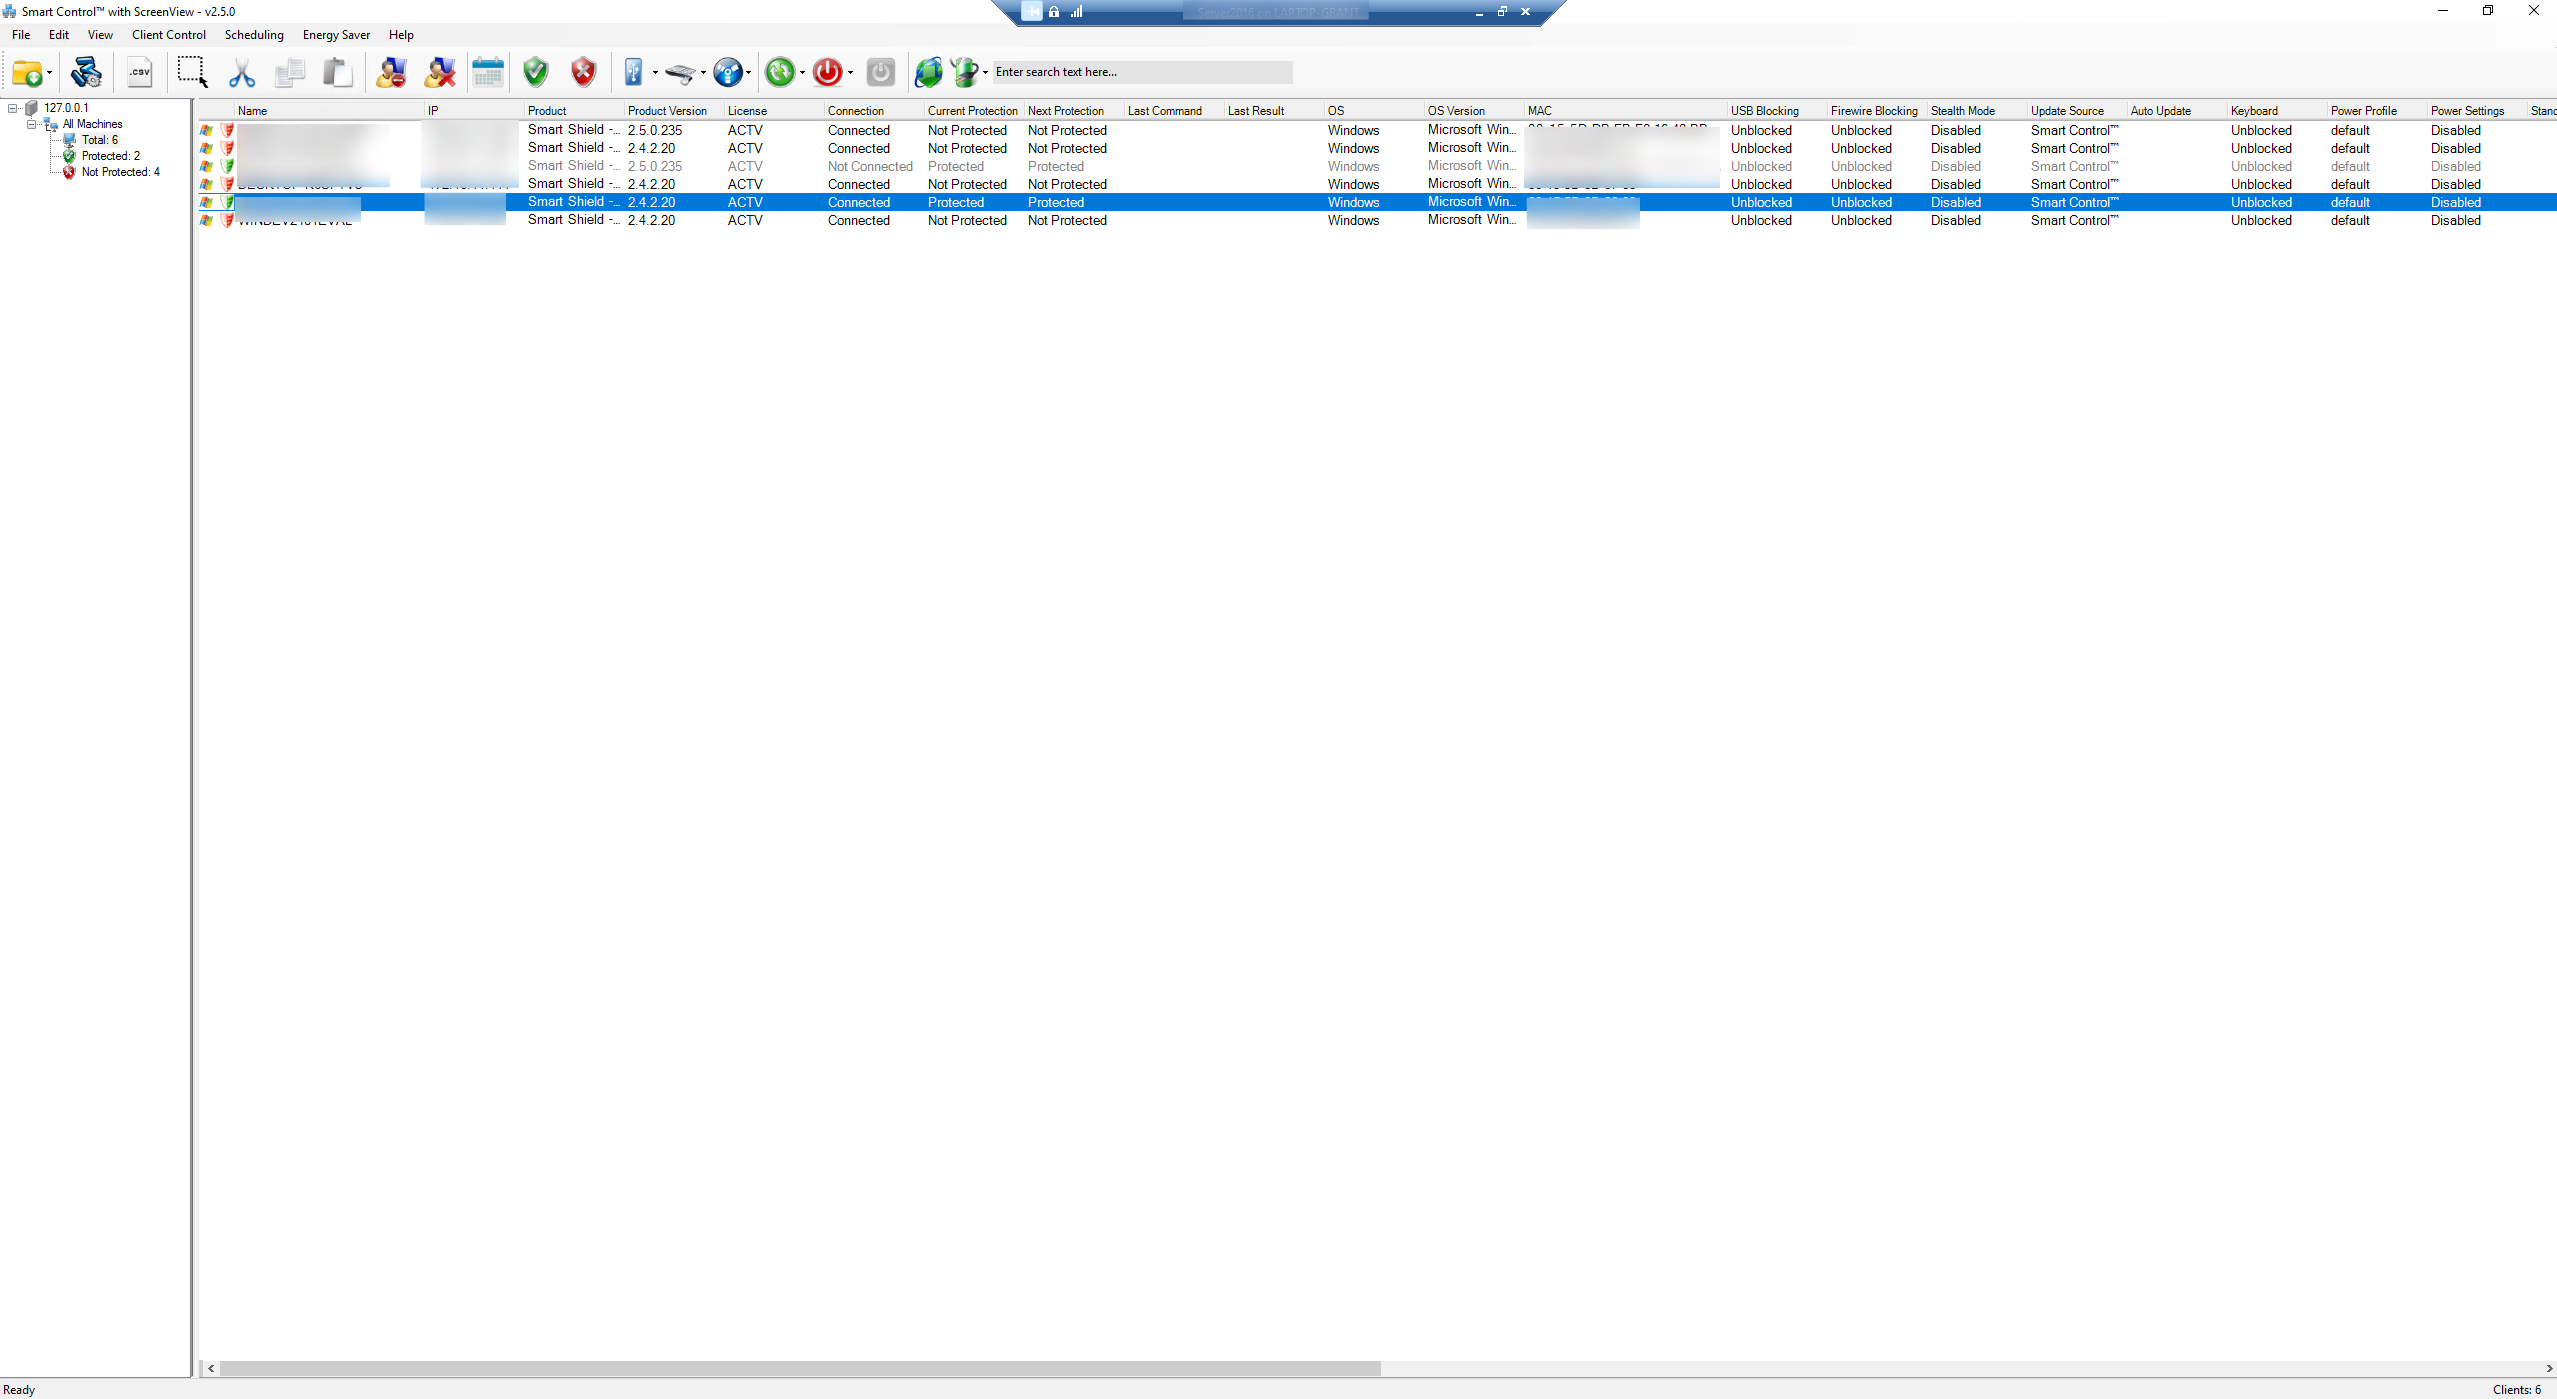Click the scissors cut icon
2557x1399 pixels.
tap(241, 72)
